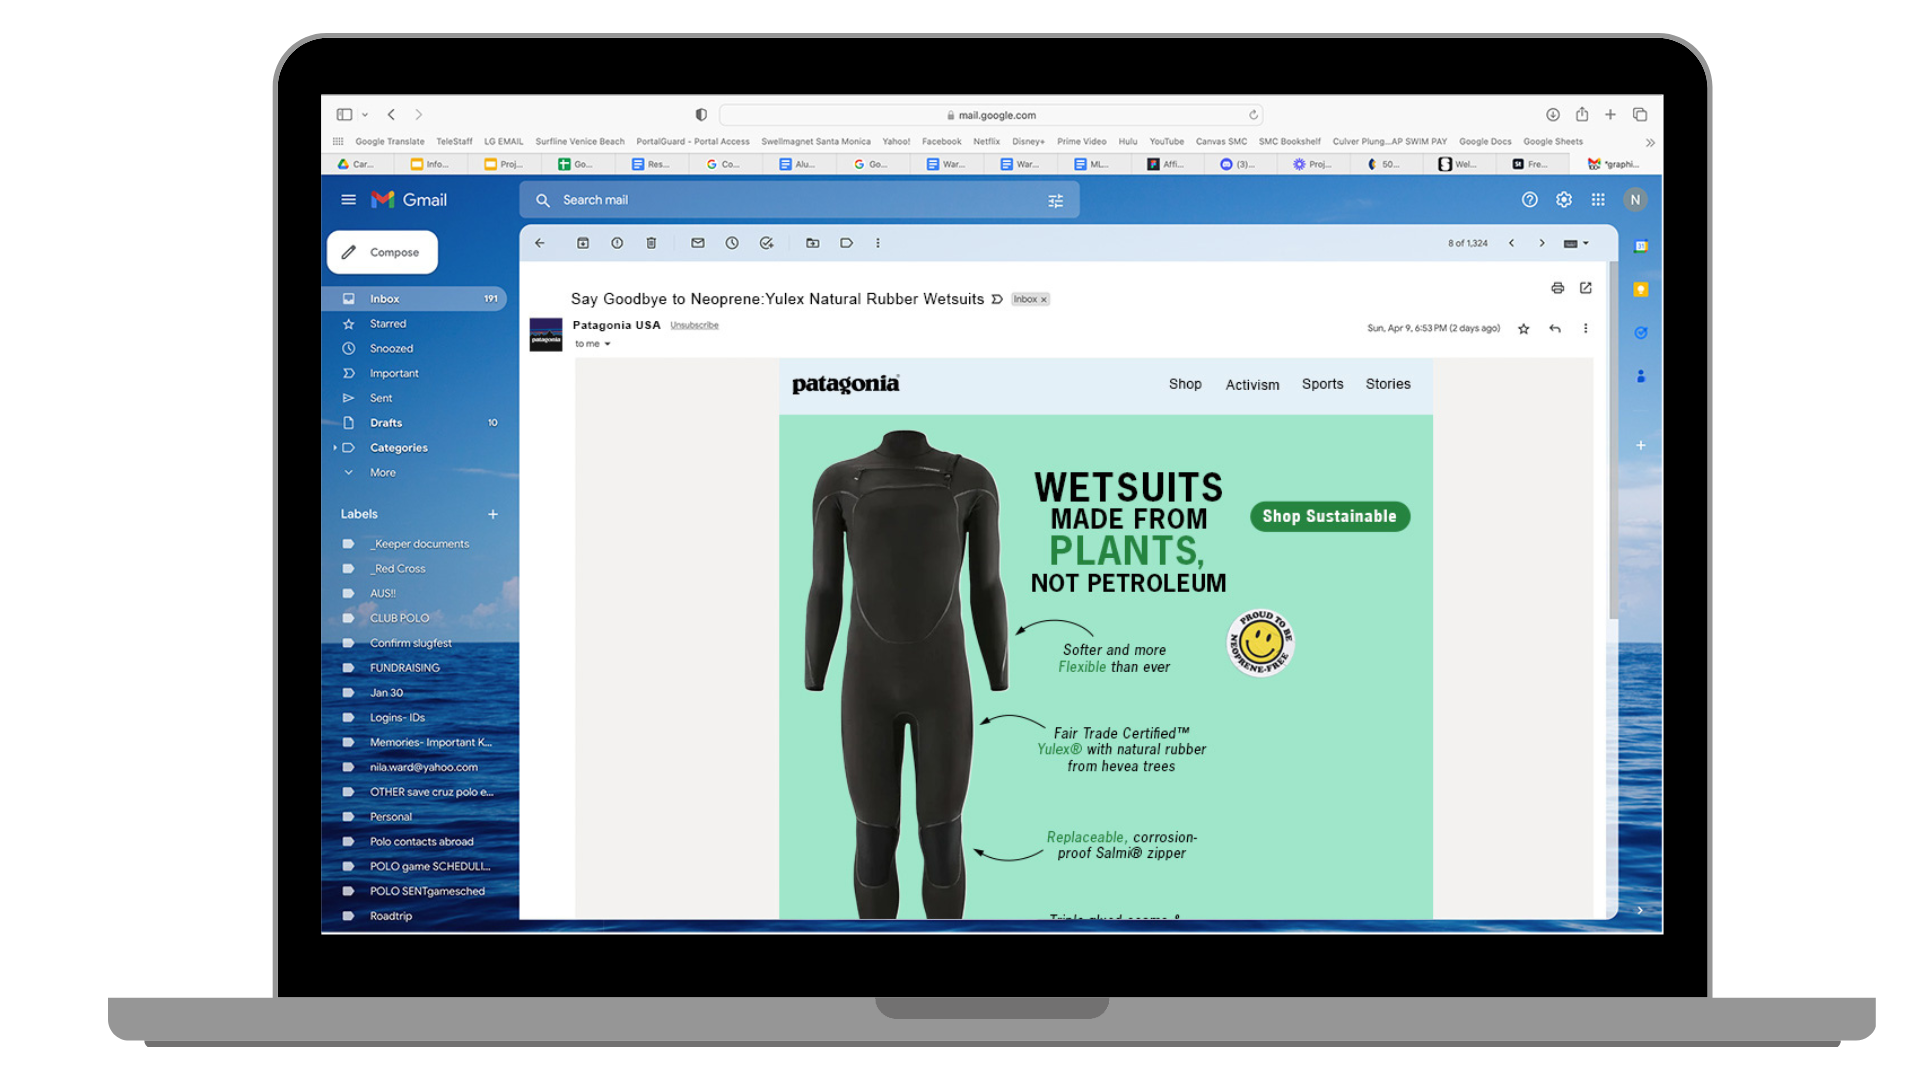The height and width of the screenshot is (1080, 1920).
Task: Remove the Inbox label with its x
Action: (1044, 299)
